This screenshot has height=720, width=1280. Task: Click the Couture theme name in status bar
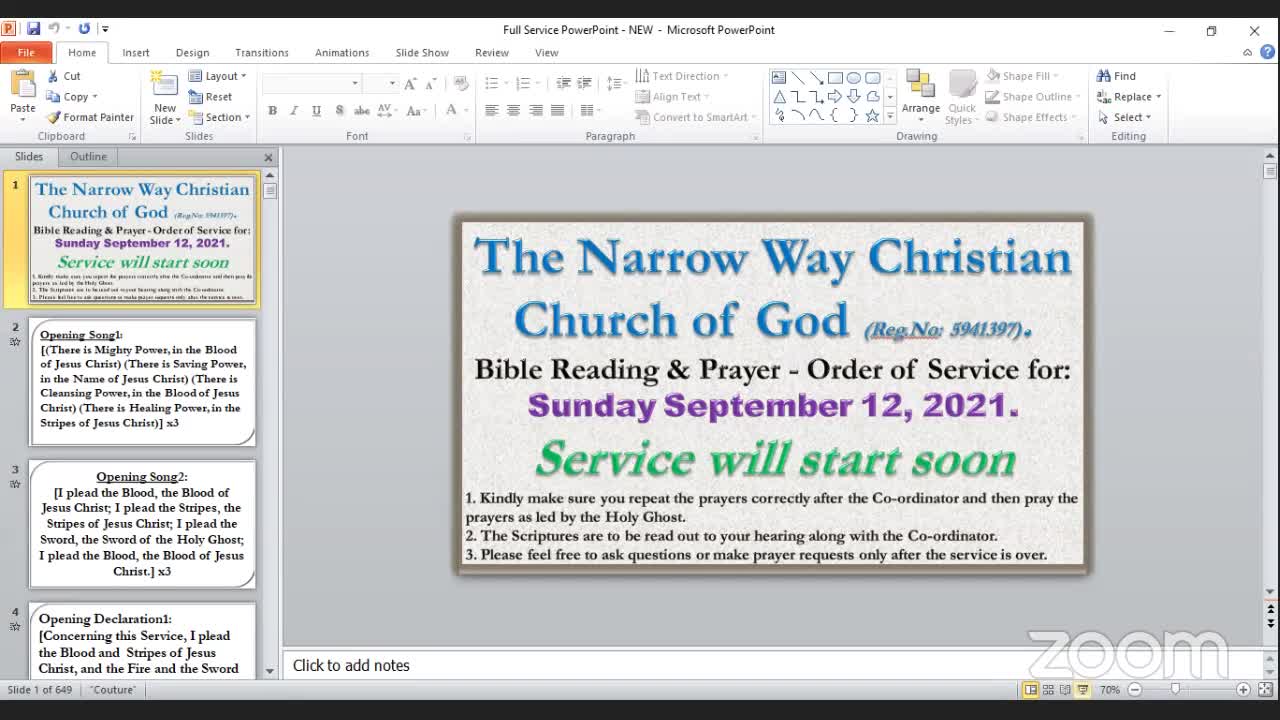tap(113, 690)
